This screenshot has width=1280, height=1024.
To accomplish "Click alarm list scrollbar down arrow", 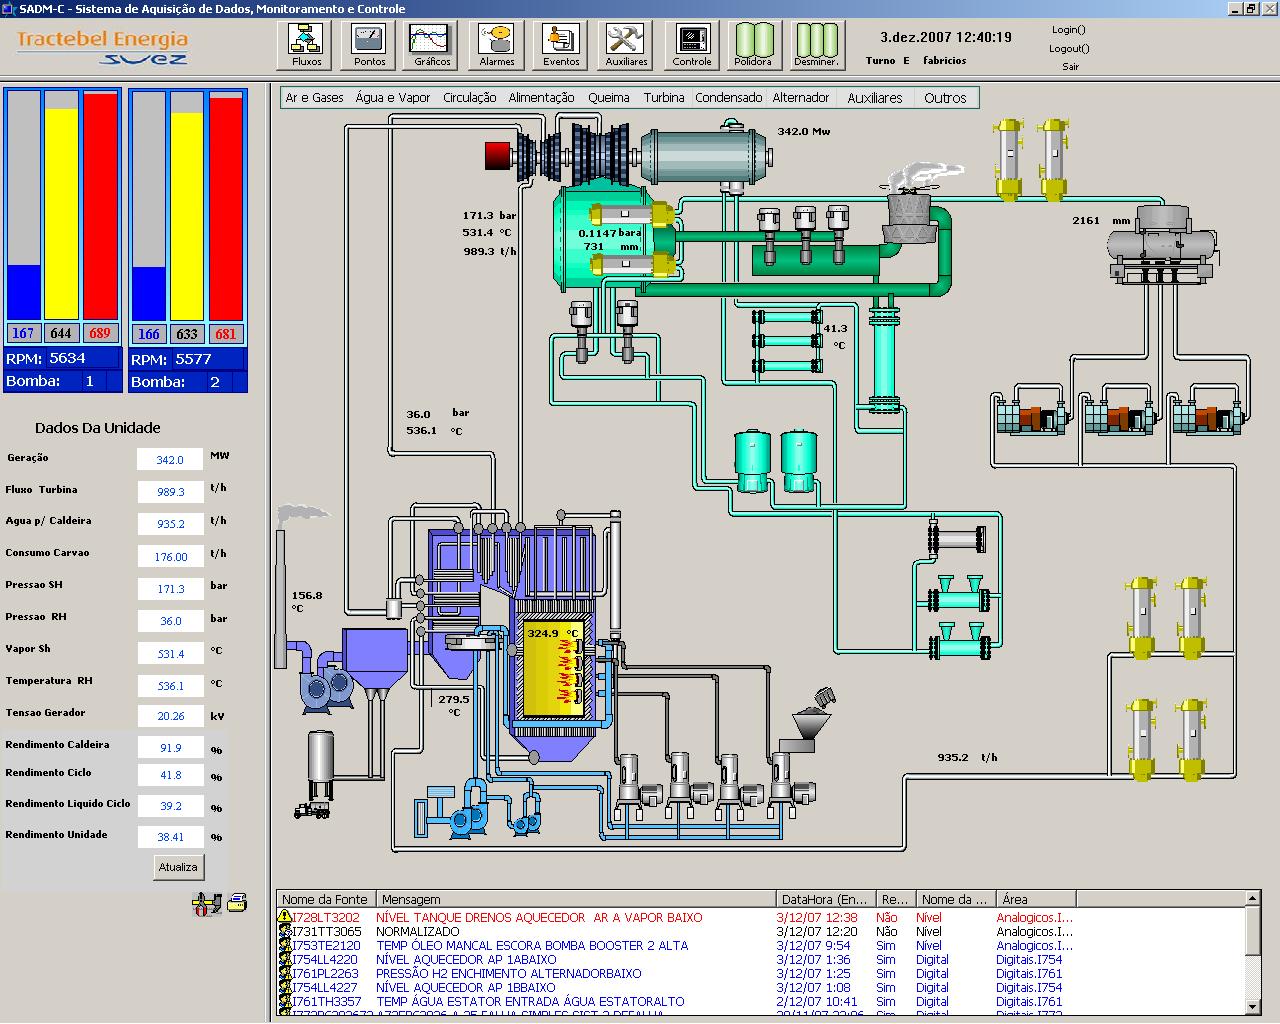I will 1253,1006.
